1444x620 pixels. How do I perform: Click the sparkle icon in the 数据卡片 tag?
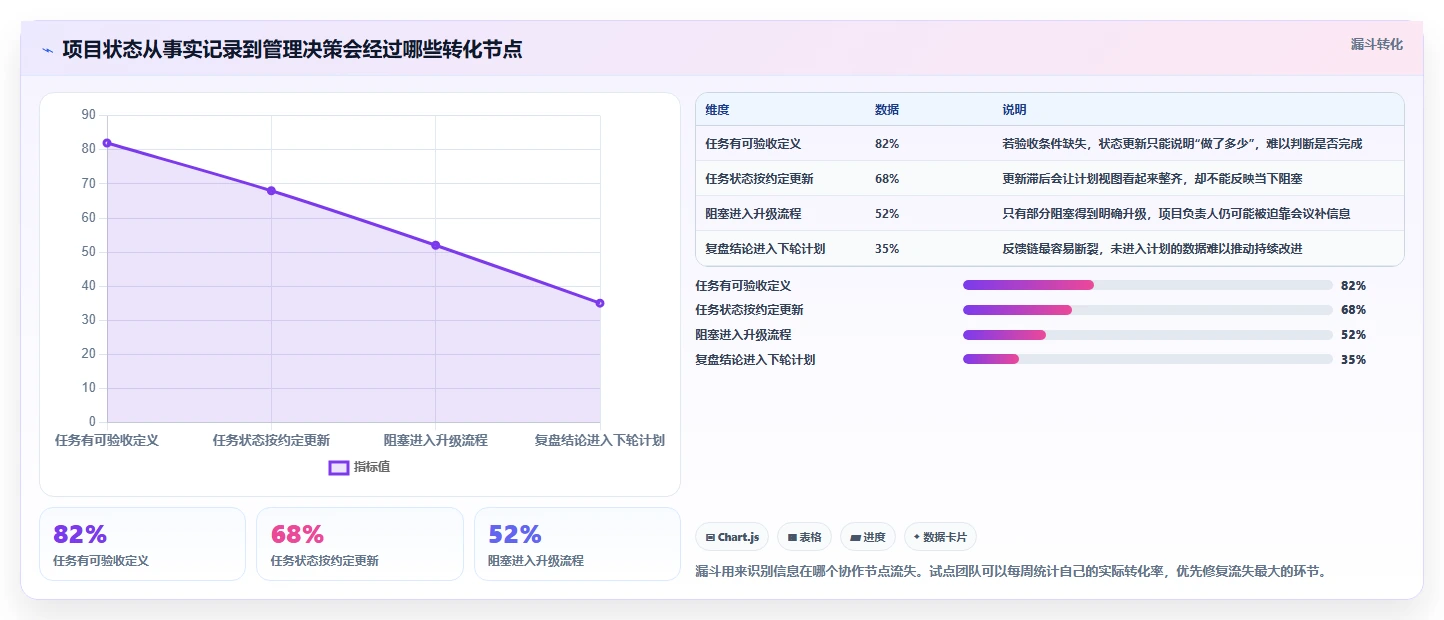pyautogui.click(x=917, y=537)
